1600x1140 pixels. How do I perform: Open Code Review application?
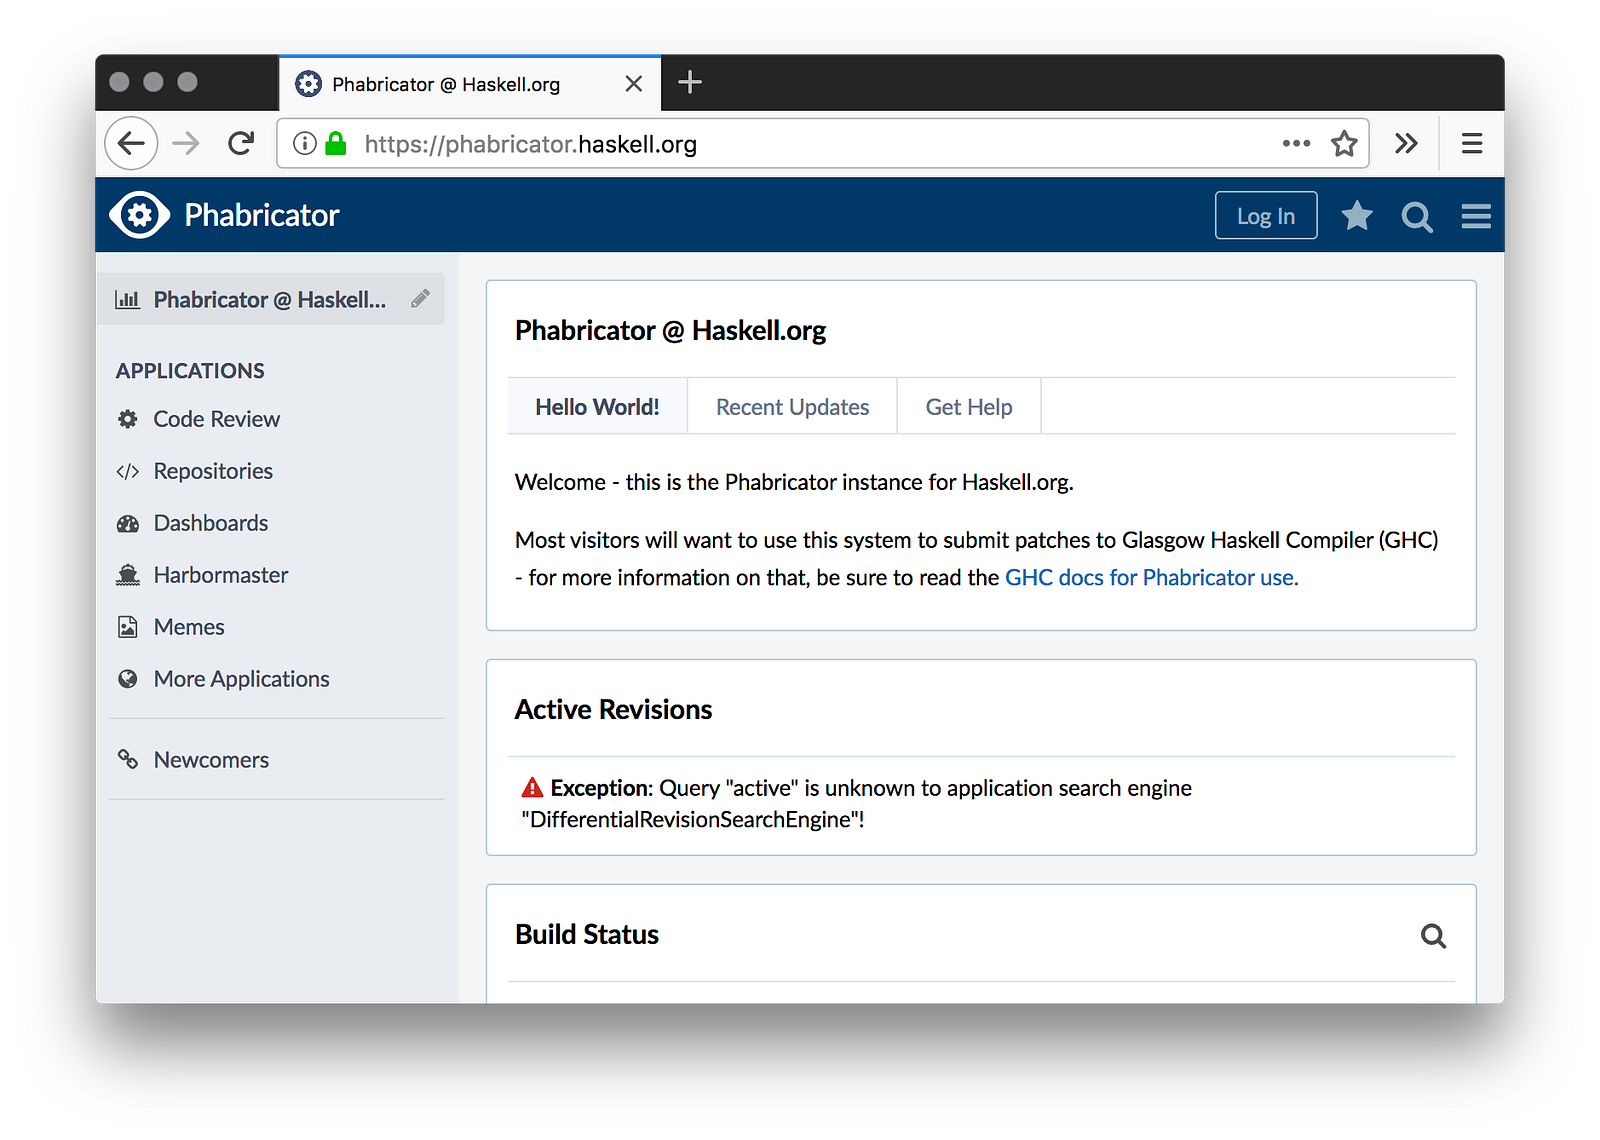(217, 419)
